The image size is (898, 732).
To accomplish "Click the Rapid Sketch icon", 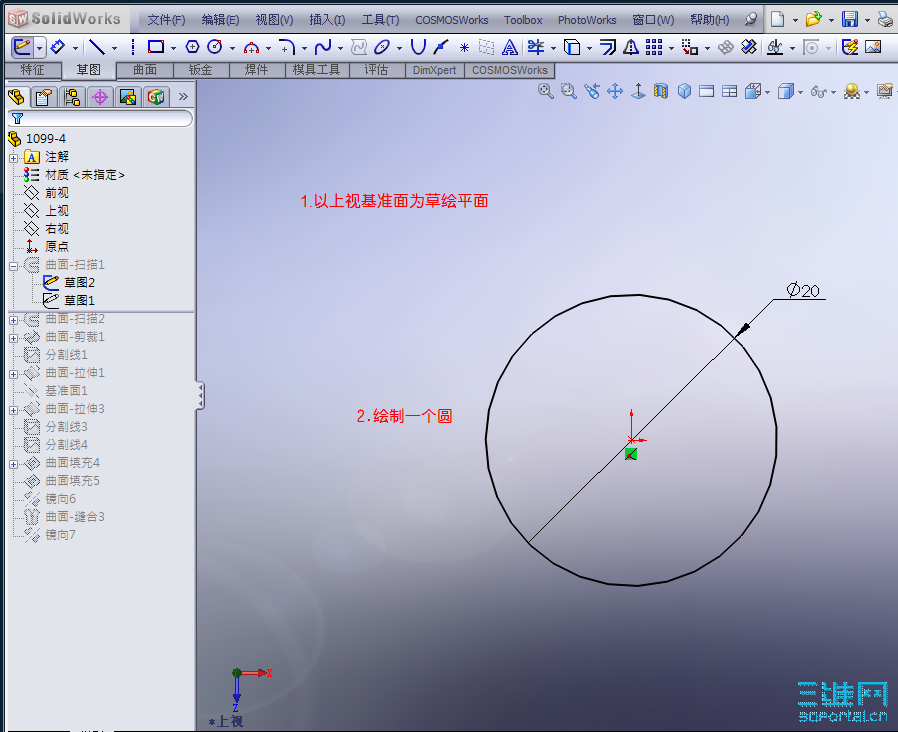I will click(850, 47).
